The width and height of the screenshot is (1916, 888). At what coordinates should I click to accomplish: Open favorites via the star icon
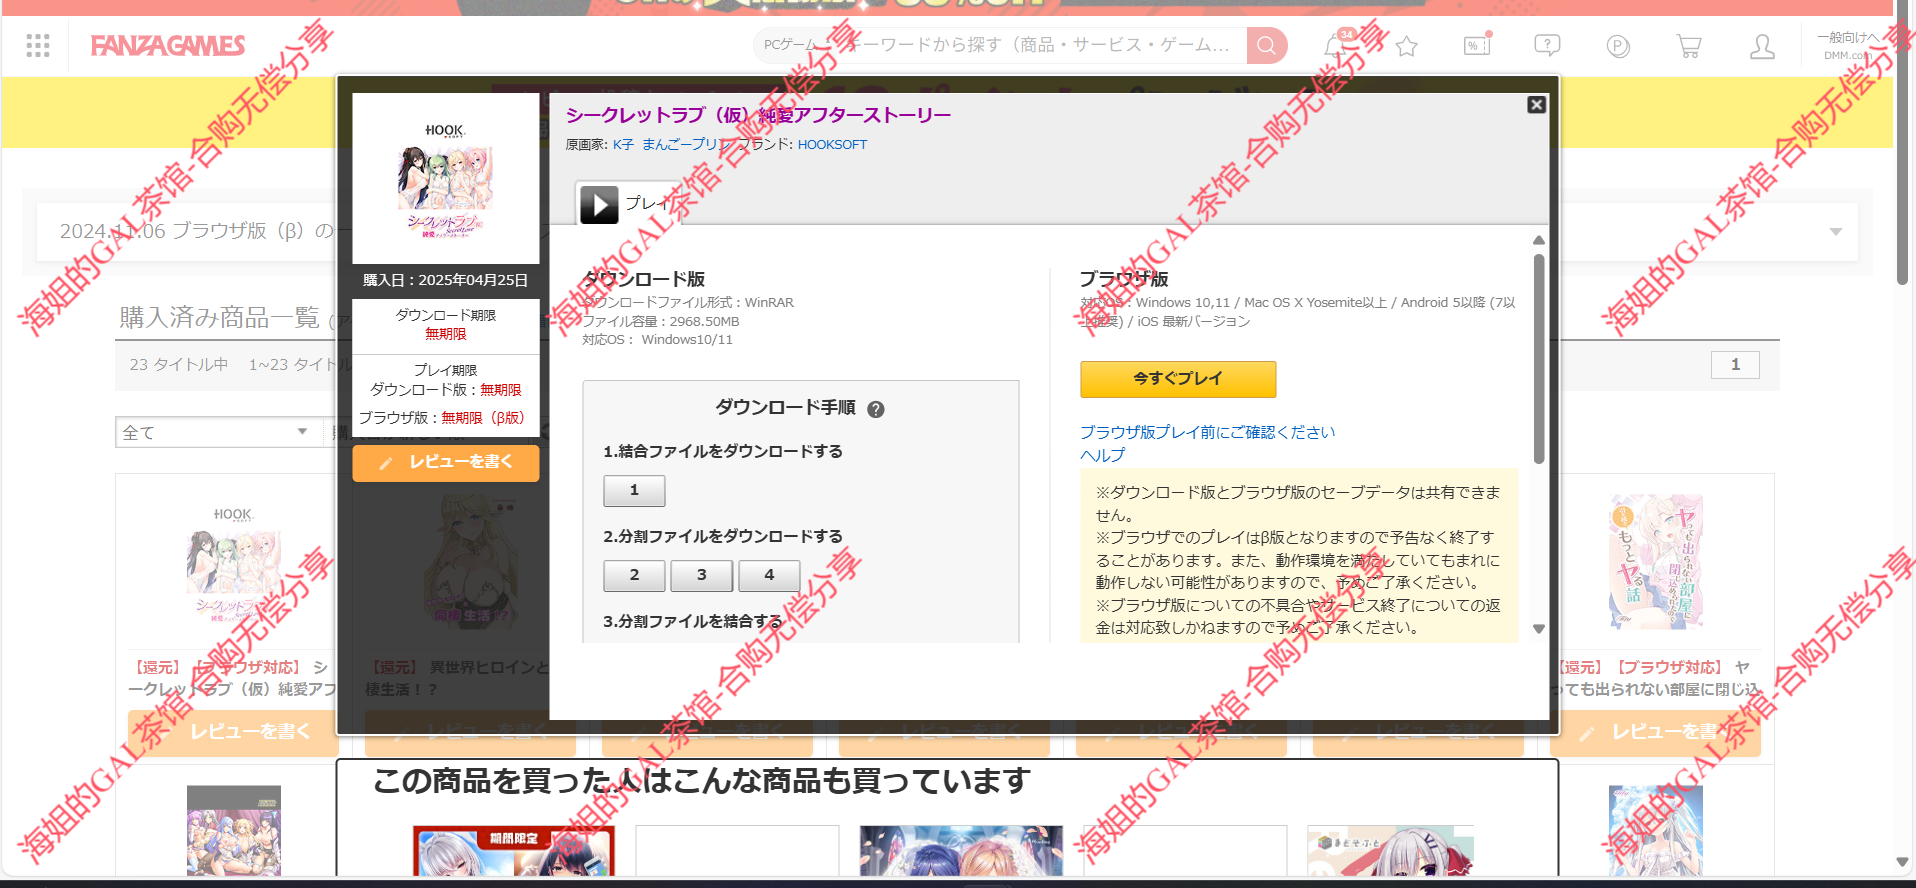tap(1407, 46)
